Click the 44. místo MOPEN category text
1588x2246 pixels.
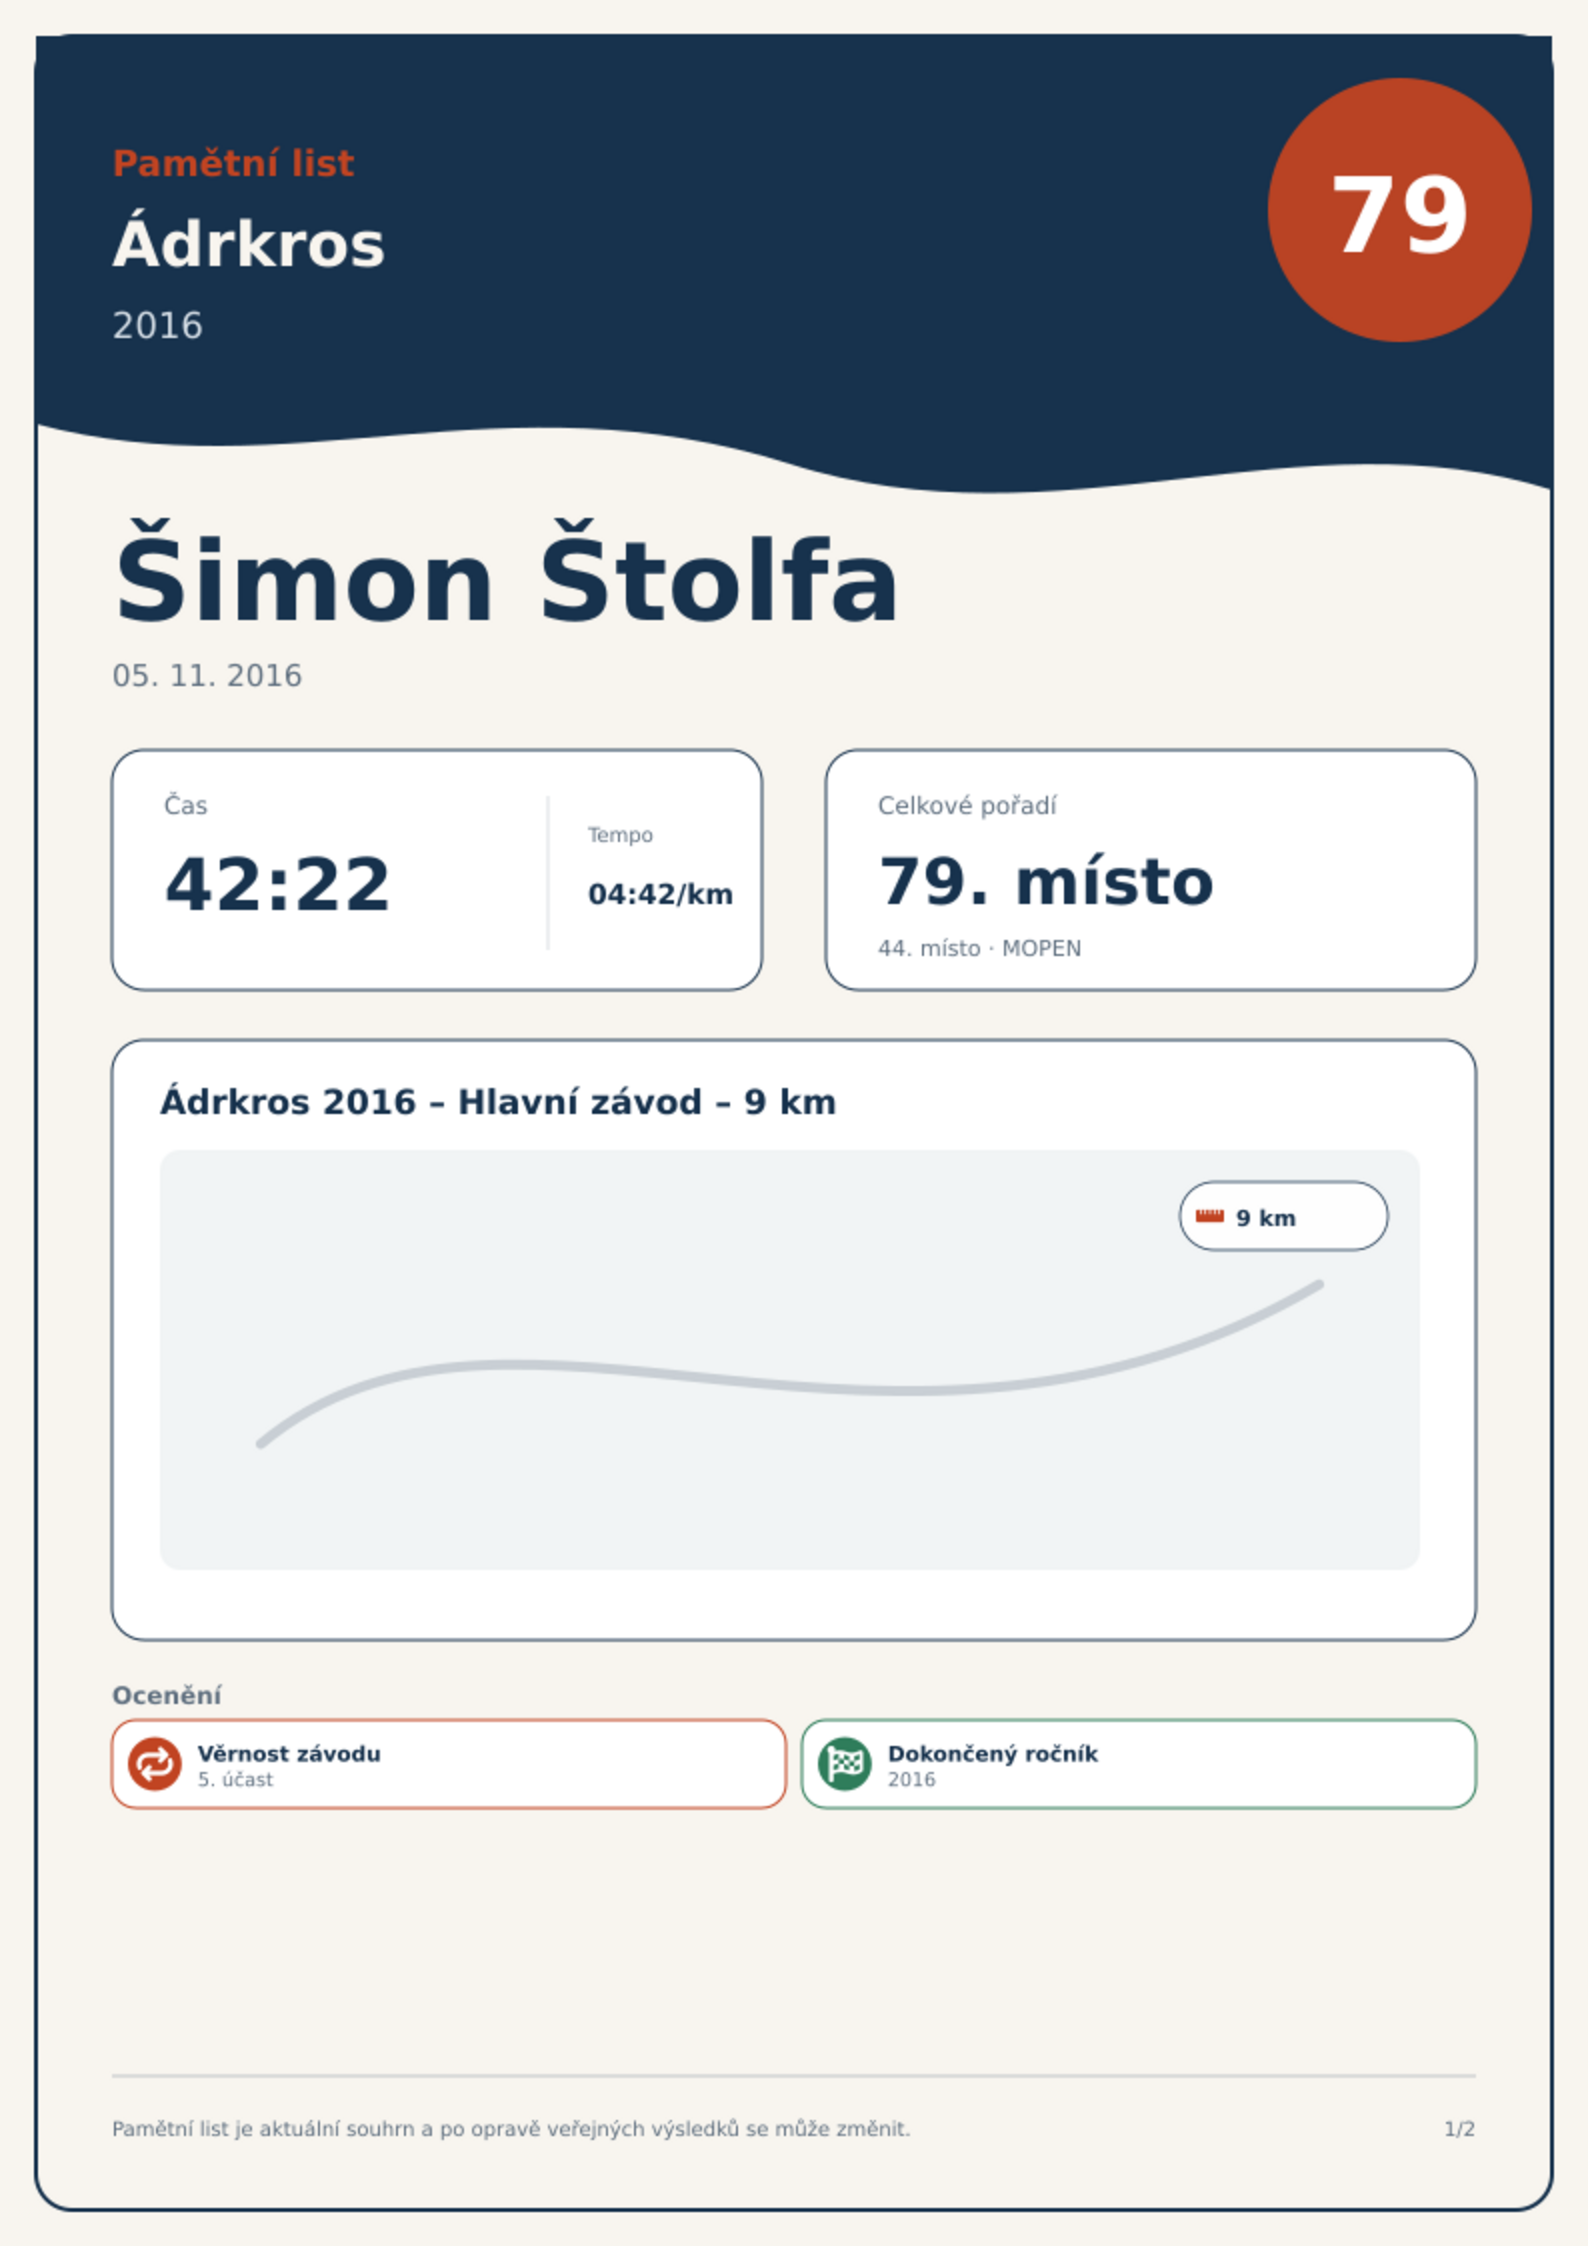[x=979, y=948]
